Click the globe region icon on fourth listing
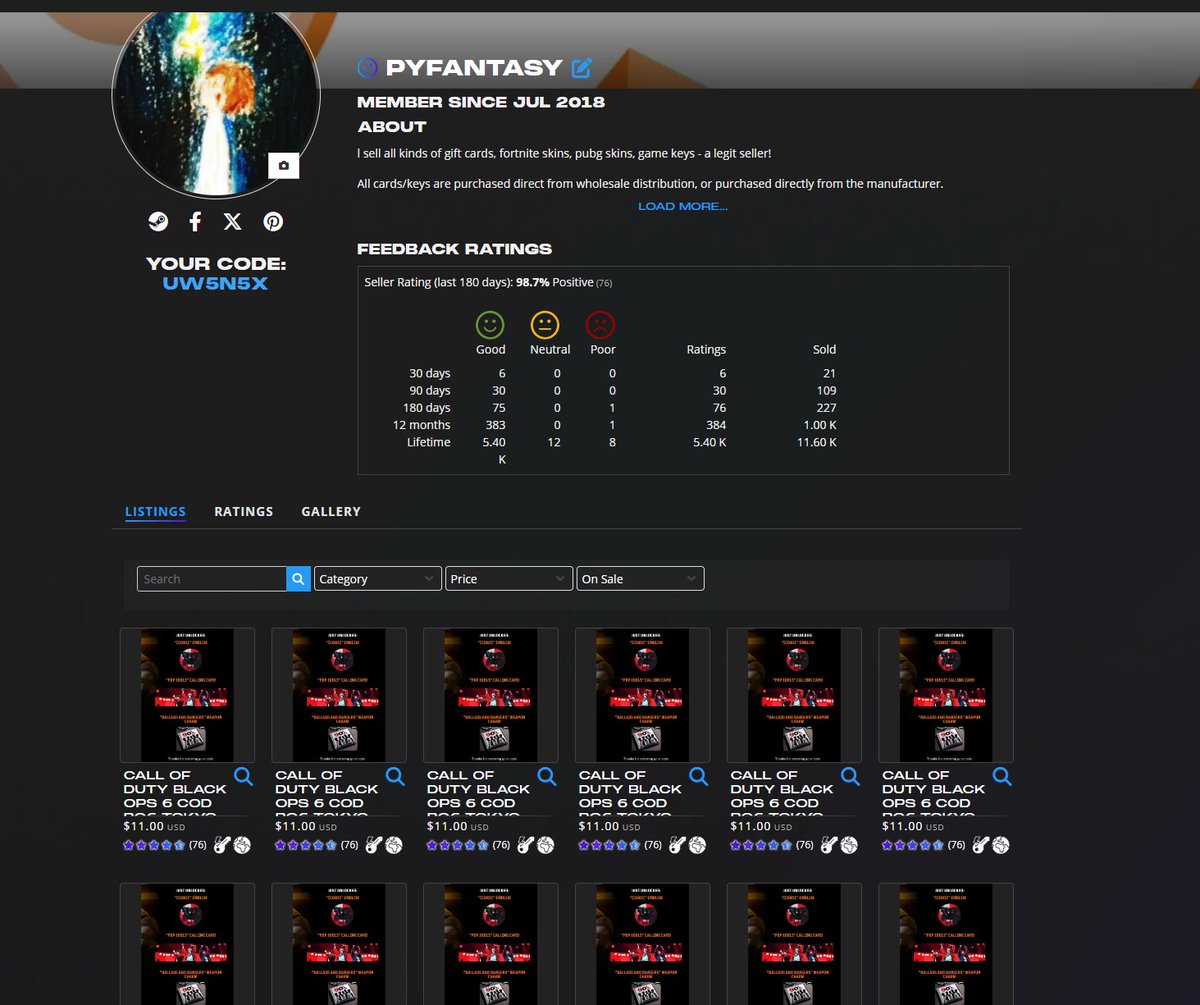1200x1005 pixels. [x=697, y=845]
